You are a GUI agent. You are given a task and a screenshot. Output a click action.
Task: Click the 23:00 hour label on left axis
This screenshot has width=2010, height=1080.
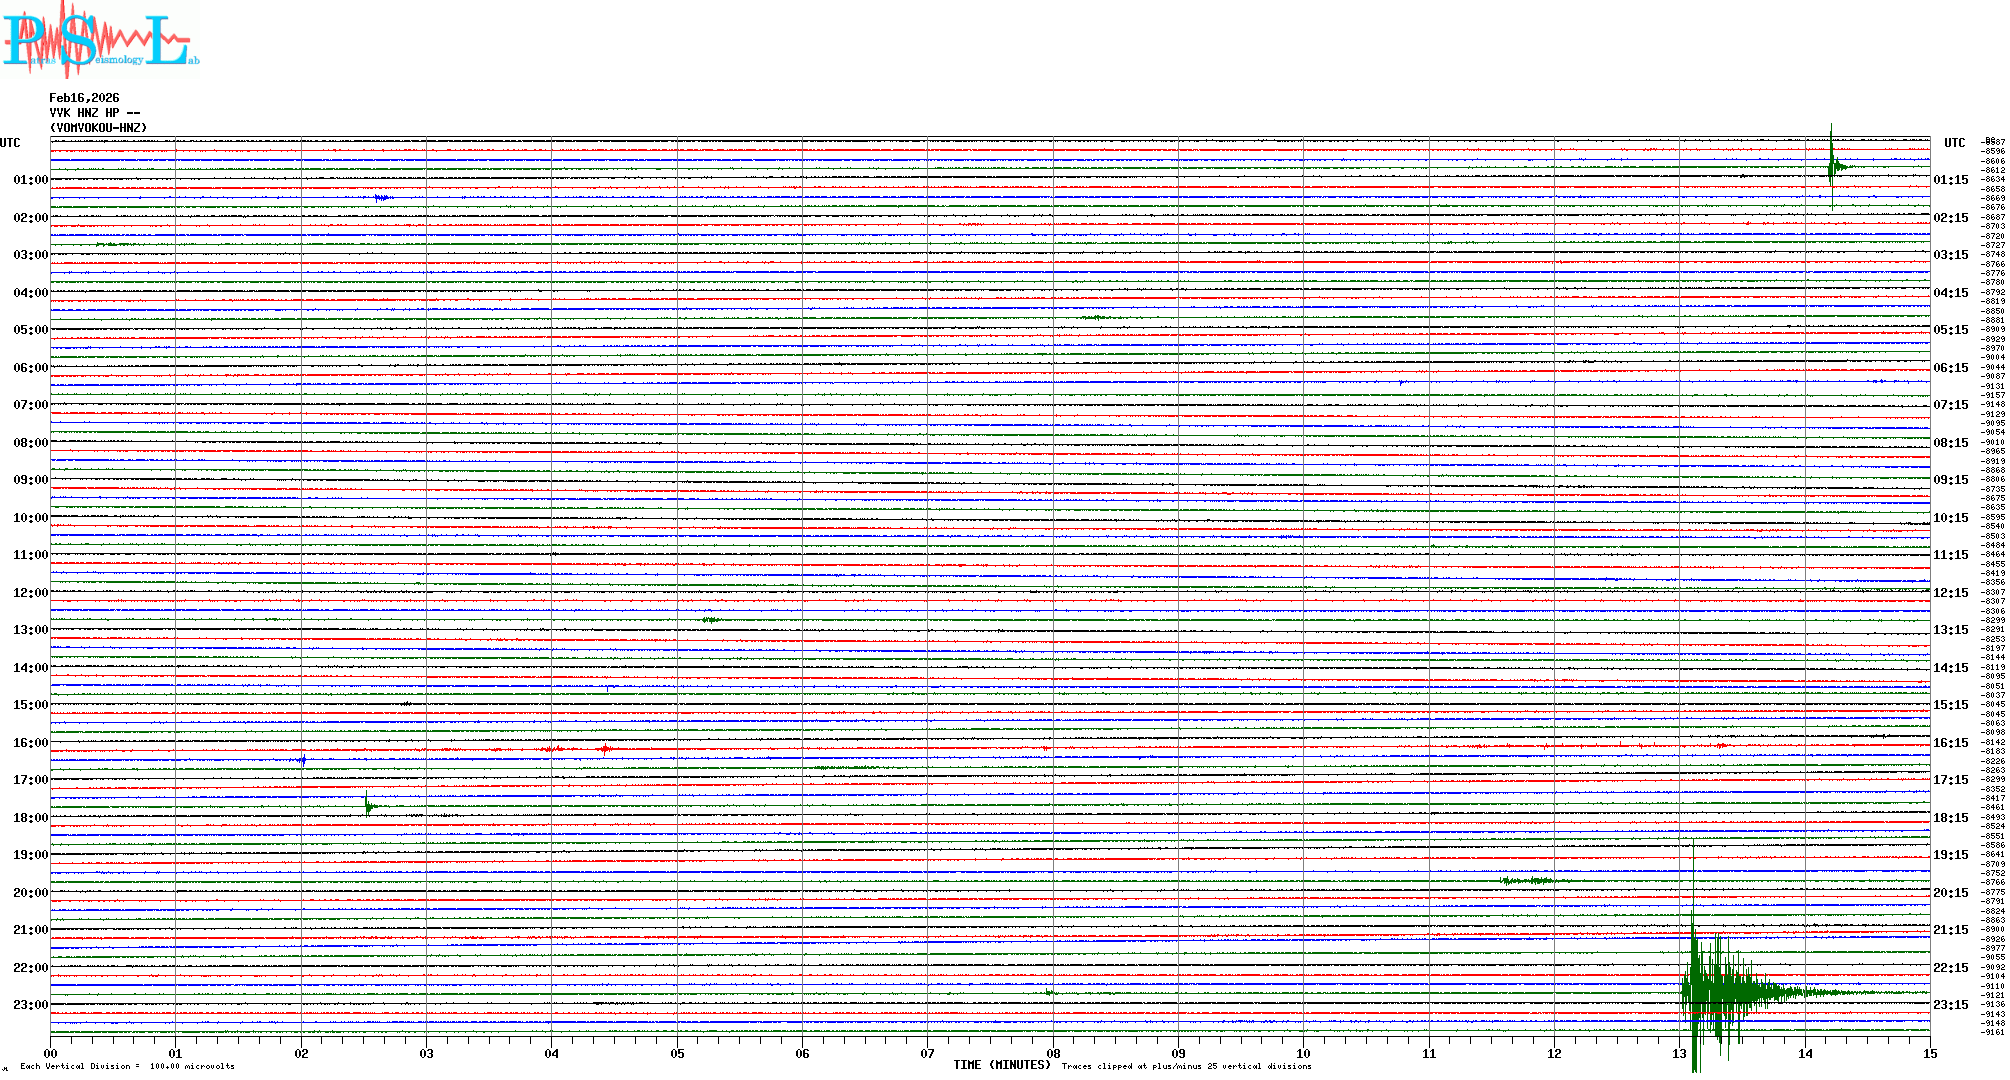tap(30, 1005)
